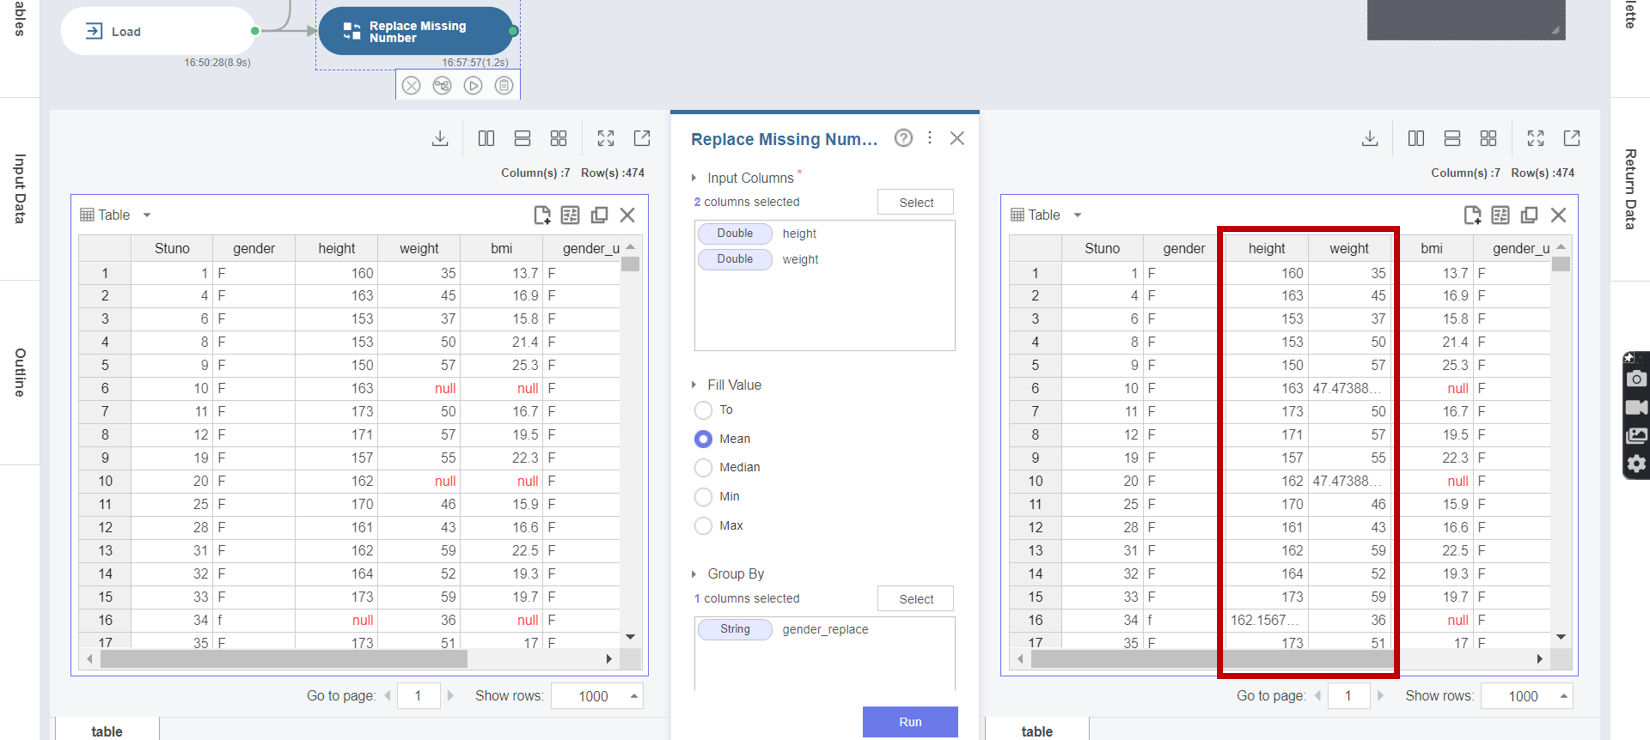Switch output panel to side-by-side column layout
Screen dimensions: 1650x740
(x=1416, y=138)
